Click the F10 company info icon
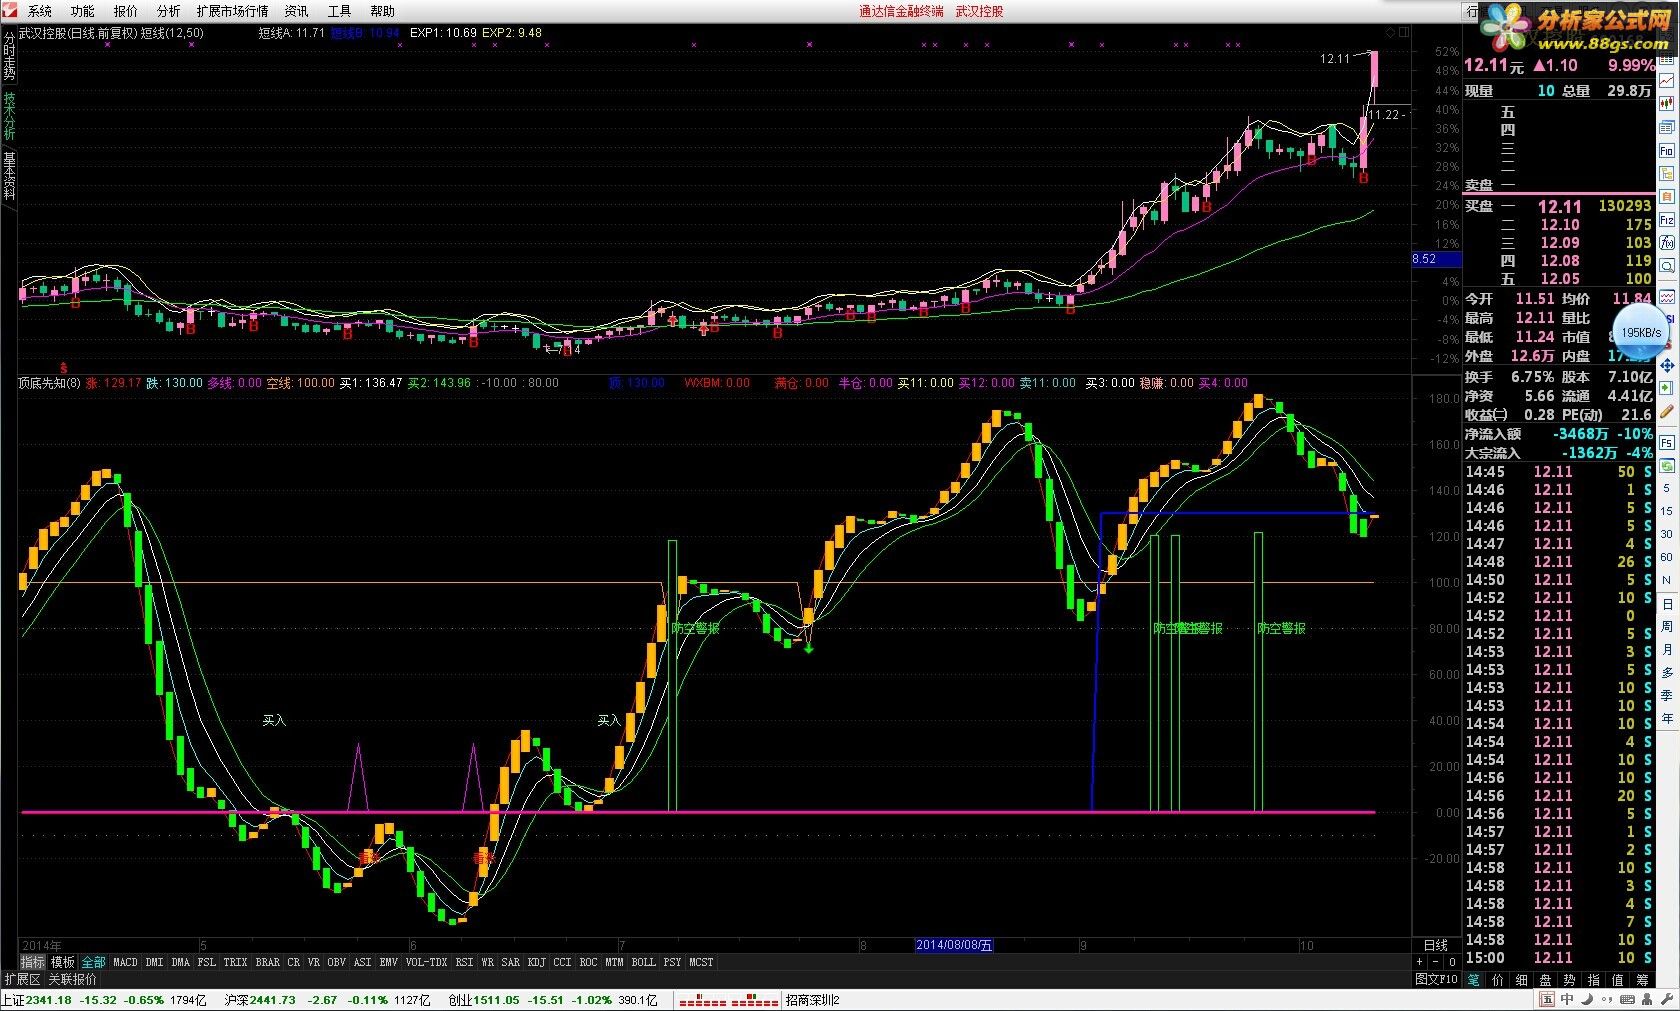1680x1011 pixels. pos(1667,151)
